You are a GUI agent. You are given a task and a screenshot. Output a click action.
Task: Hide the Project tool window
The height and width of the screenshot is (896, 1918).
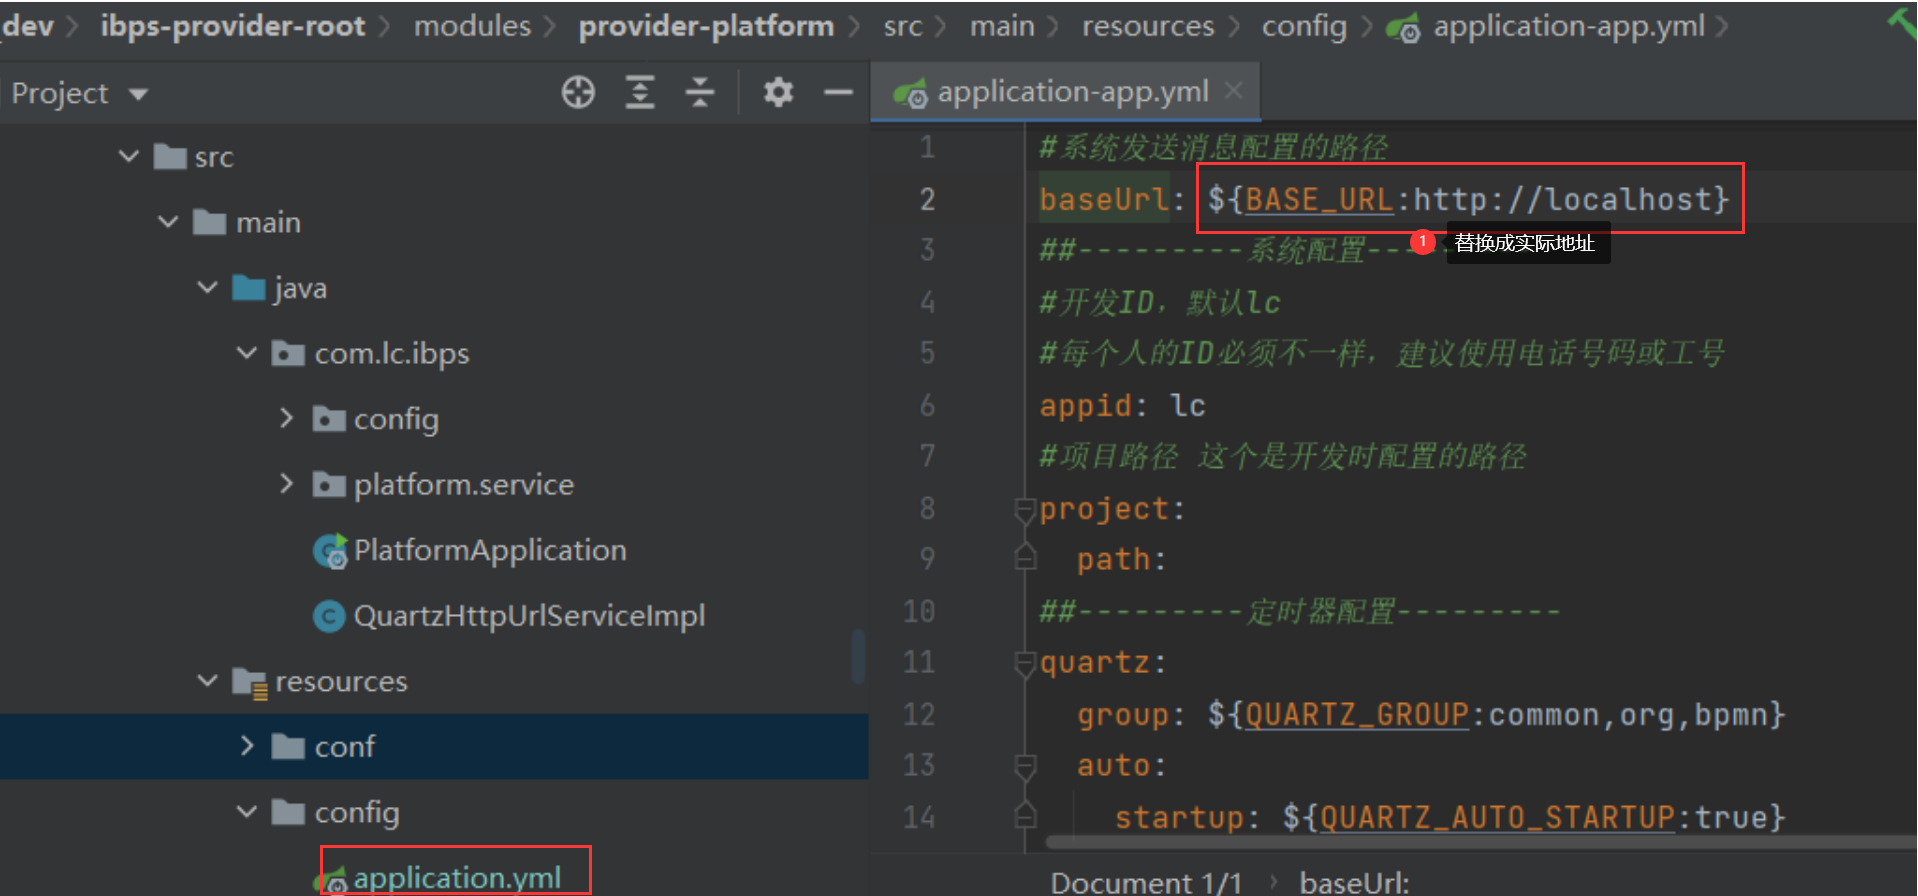(838, 93)
